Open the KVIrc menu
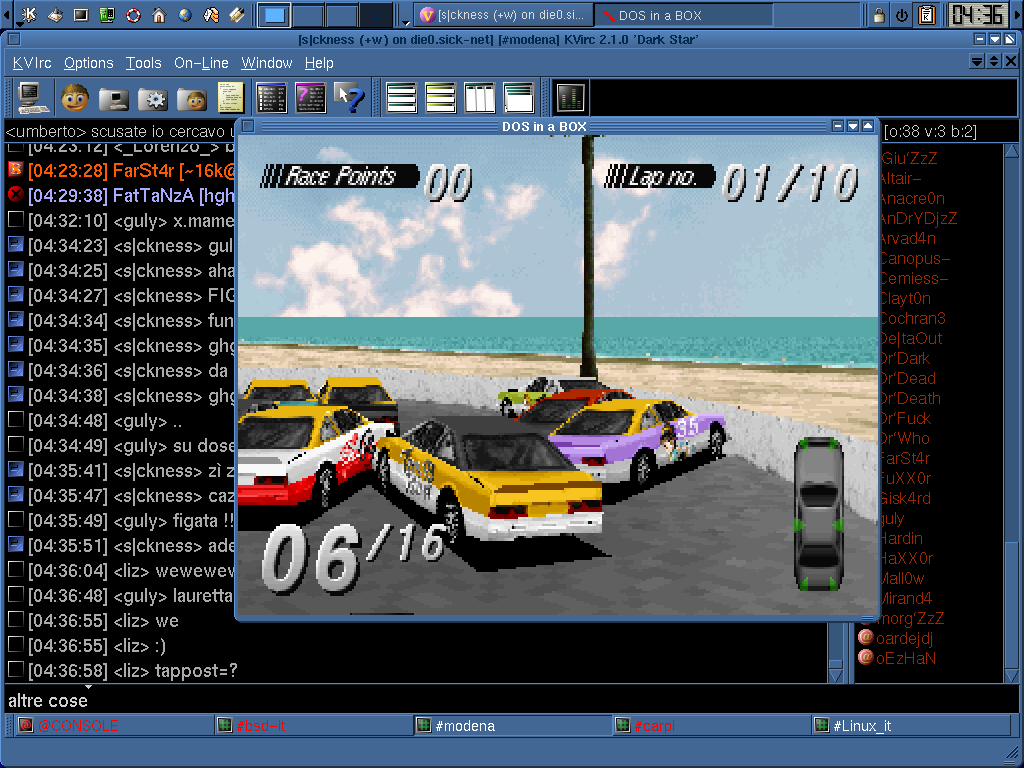 [x=32, y=63]
